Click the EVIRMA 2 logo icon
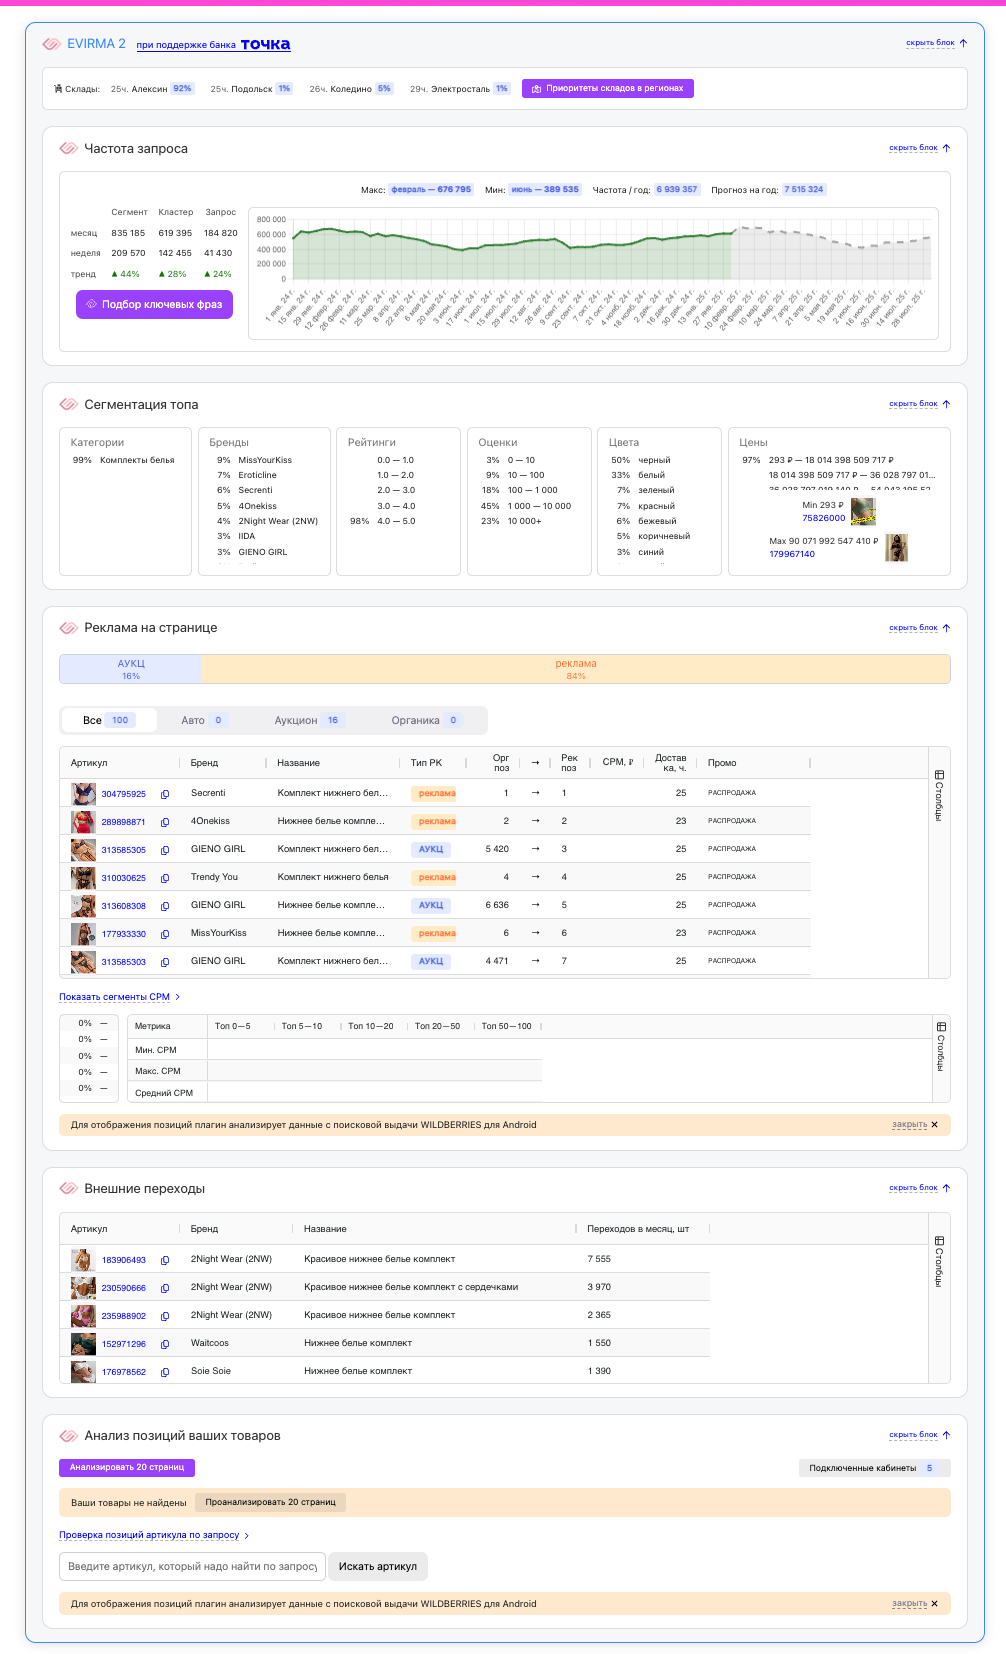The width and height of the screenshot is (1006, 1654). (51, 44)
